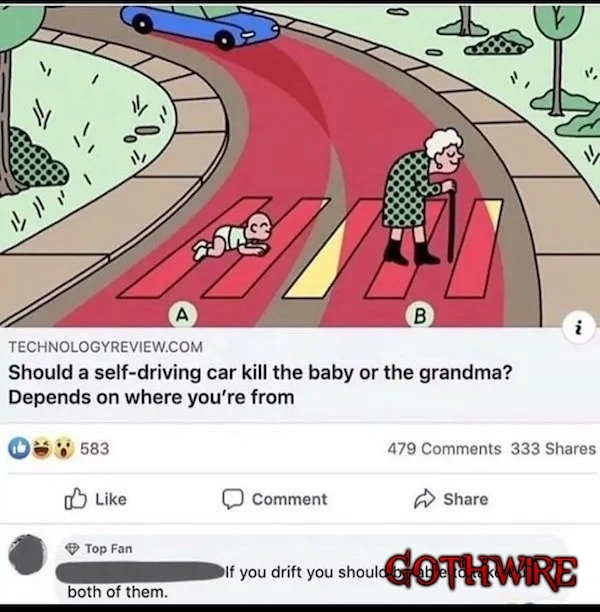The height and width of the screenshot is (612, 600).
Task: Click the Share arrow icon
Action: point(424,499)
